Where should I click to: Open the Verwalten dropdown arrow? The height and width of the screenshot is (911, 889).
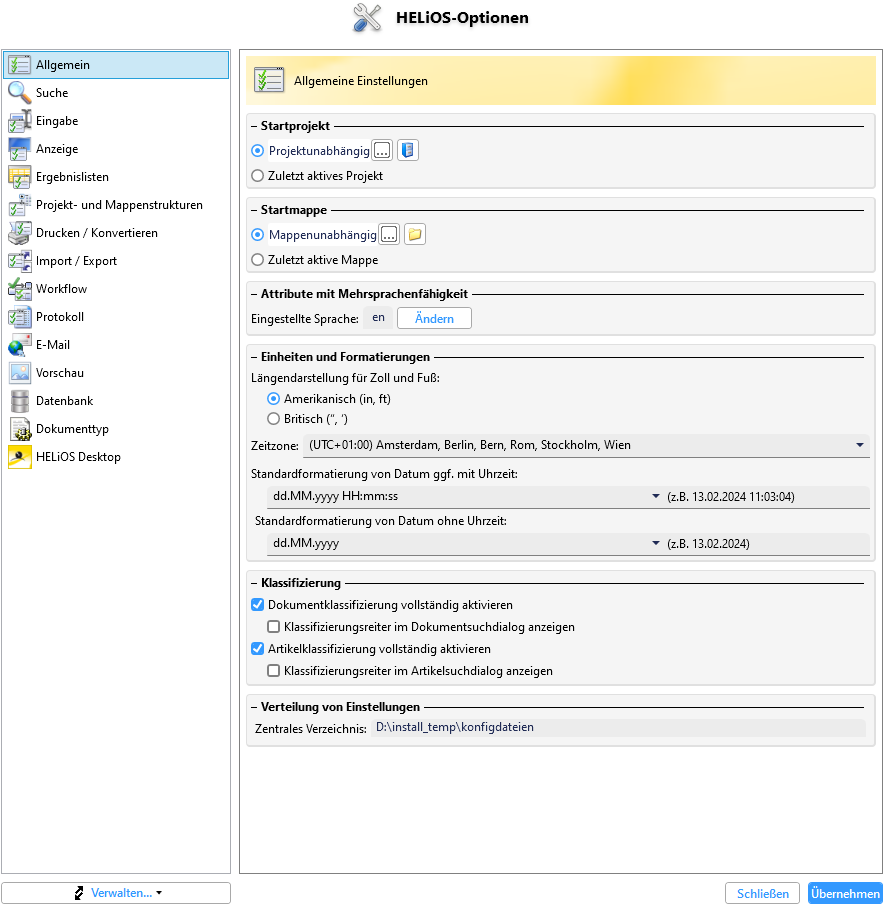pyautogui.click(x=159, y=893)
